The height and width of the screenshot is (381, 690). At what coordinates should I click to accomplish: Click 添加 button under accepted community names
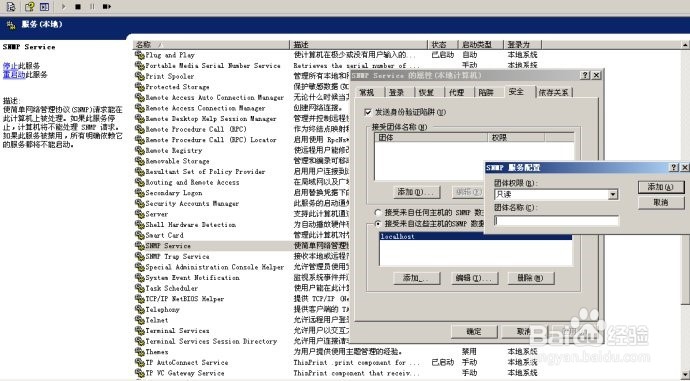click(x=416, y=192)
